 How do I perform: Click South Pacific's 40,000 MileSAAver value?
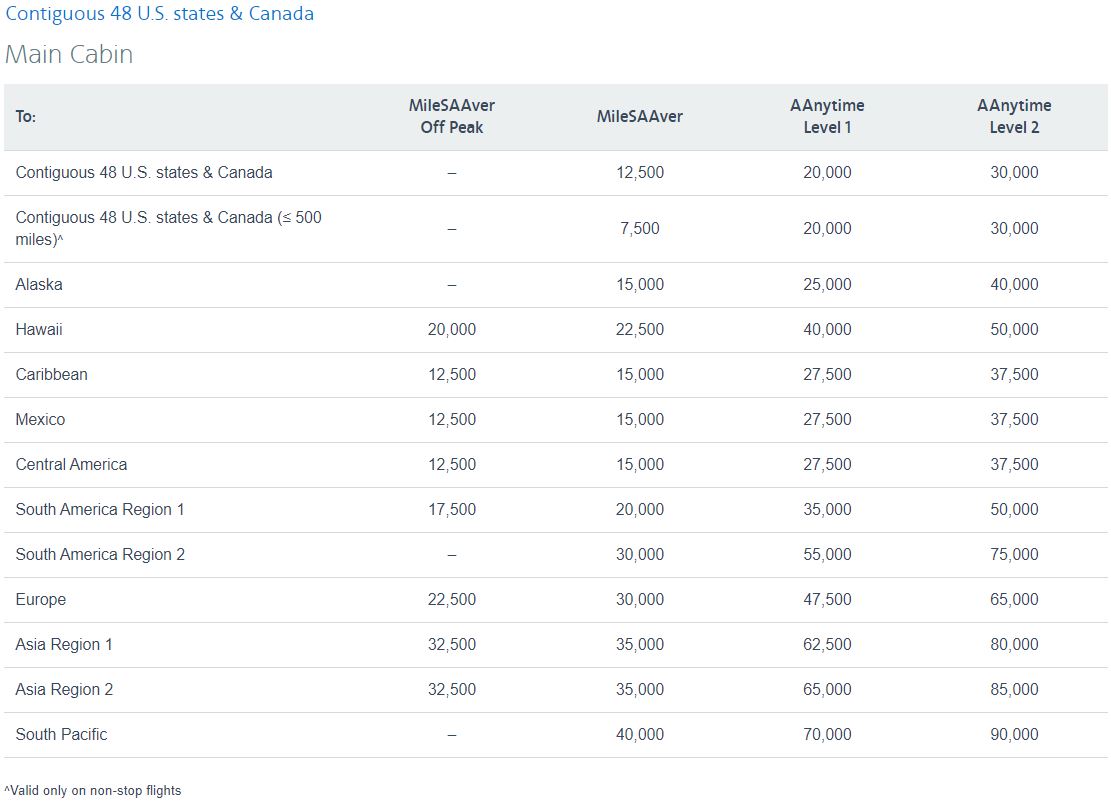click(x=639, y=734)
